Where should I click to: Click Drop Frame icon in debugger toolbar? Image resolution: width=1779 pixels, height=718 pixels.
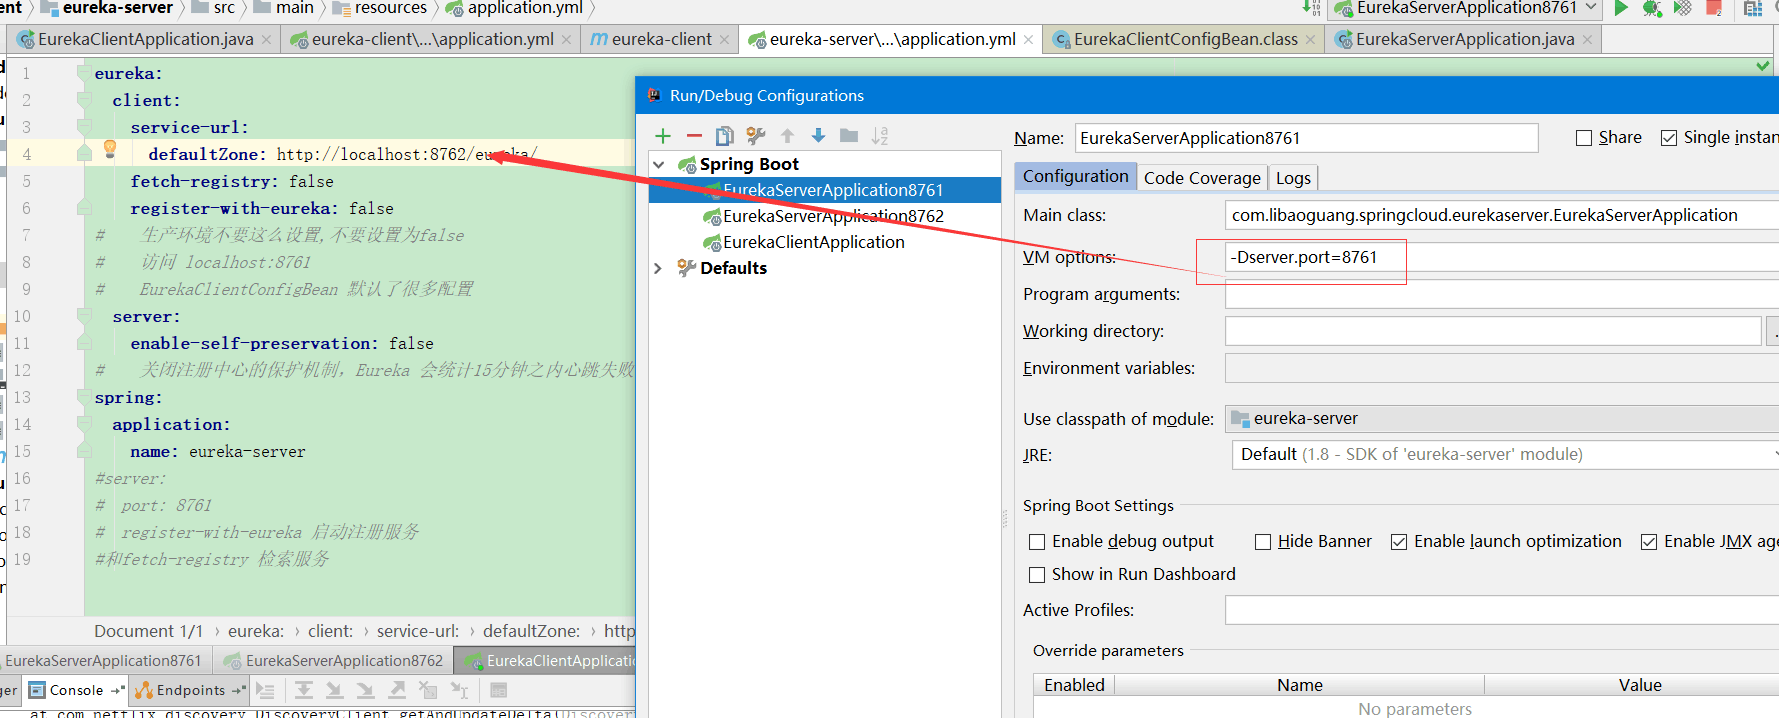pos(428,690)
